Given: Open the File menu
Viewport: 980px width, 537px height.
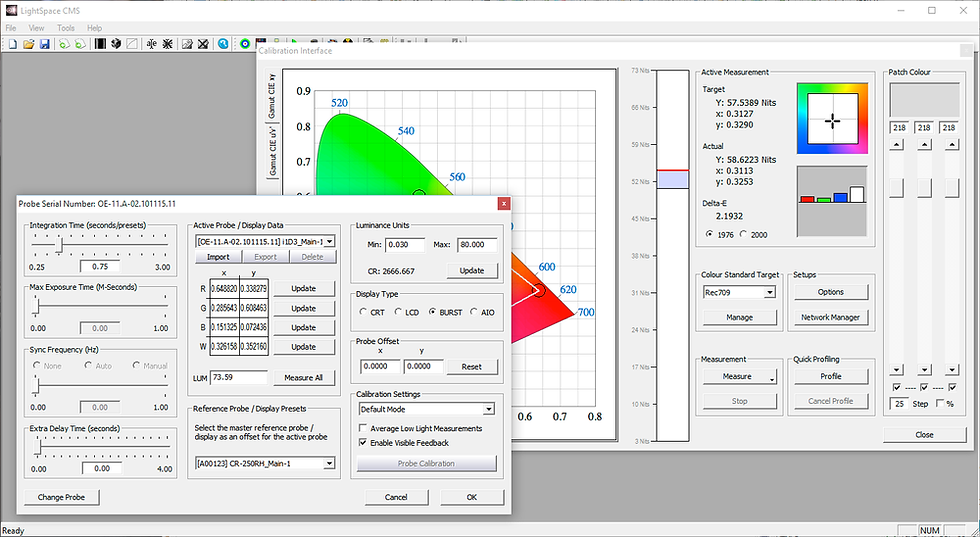Looking at the screenshot, I should [11, 28].
